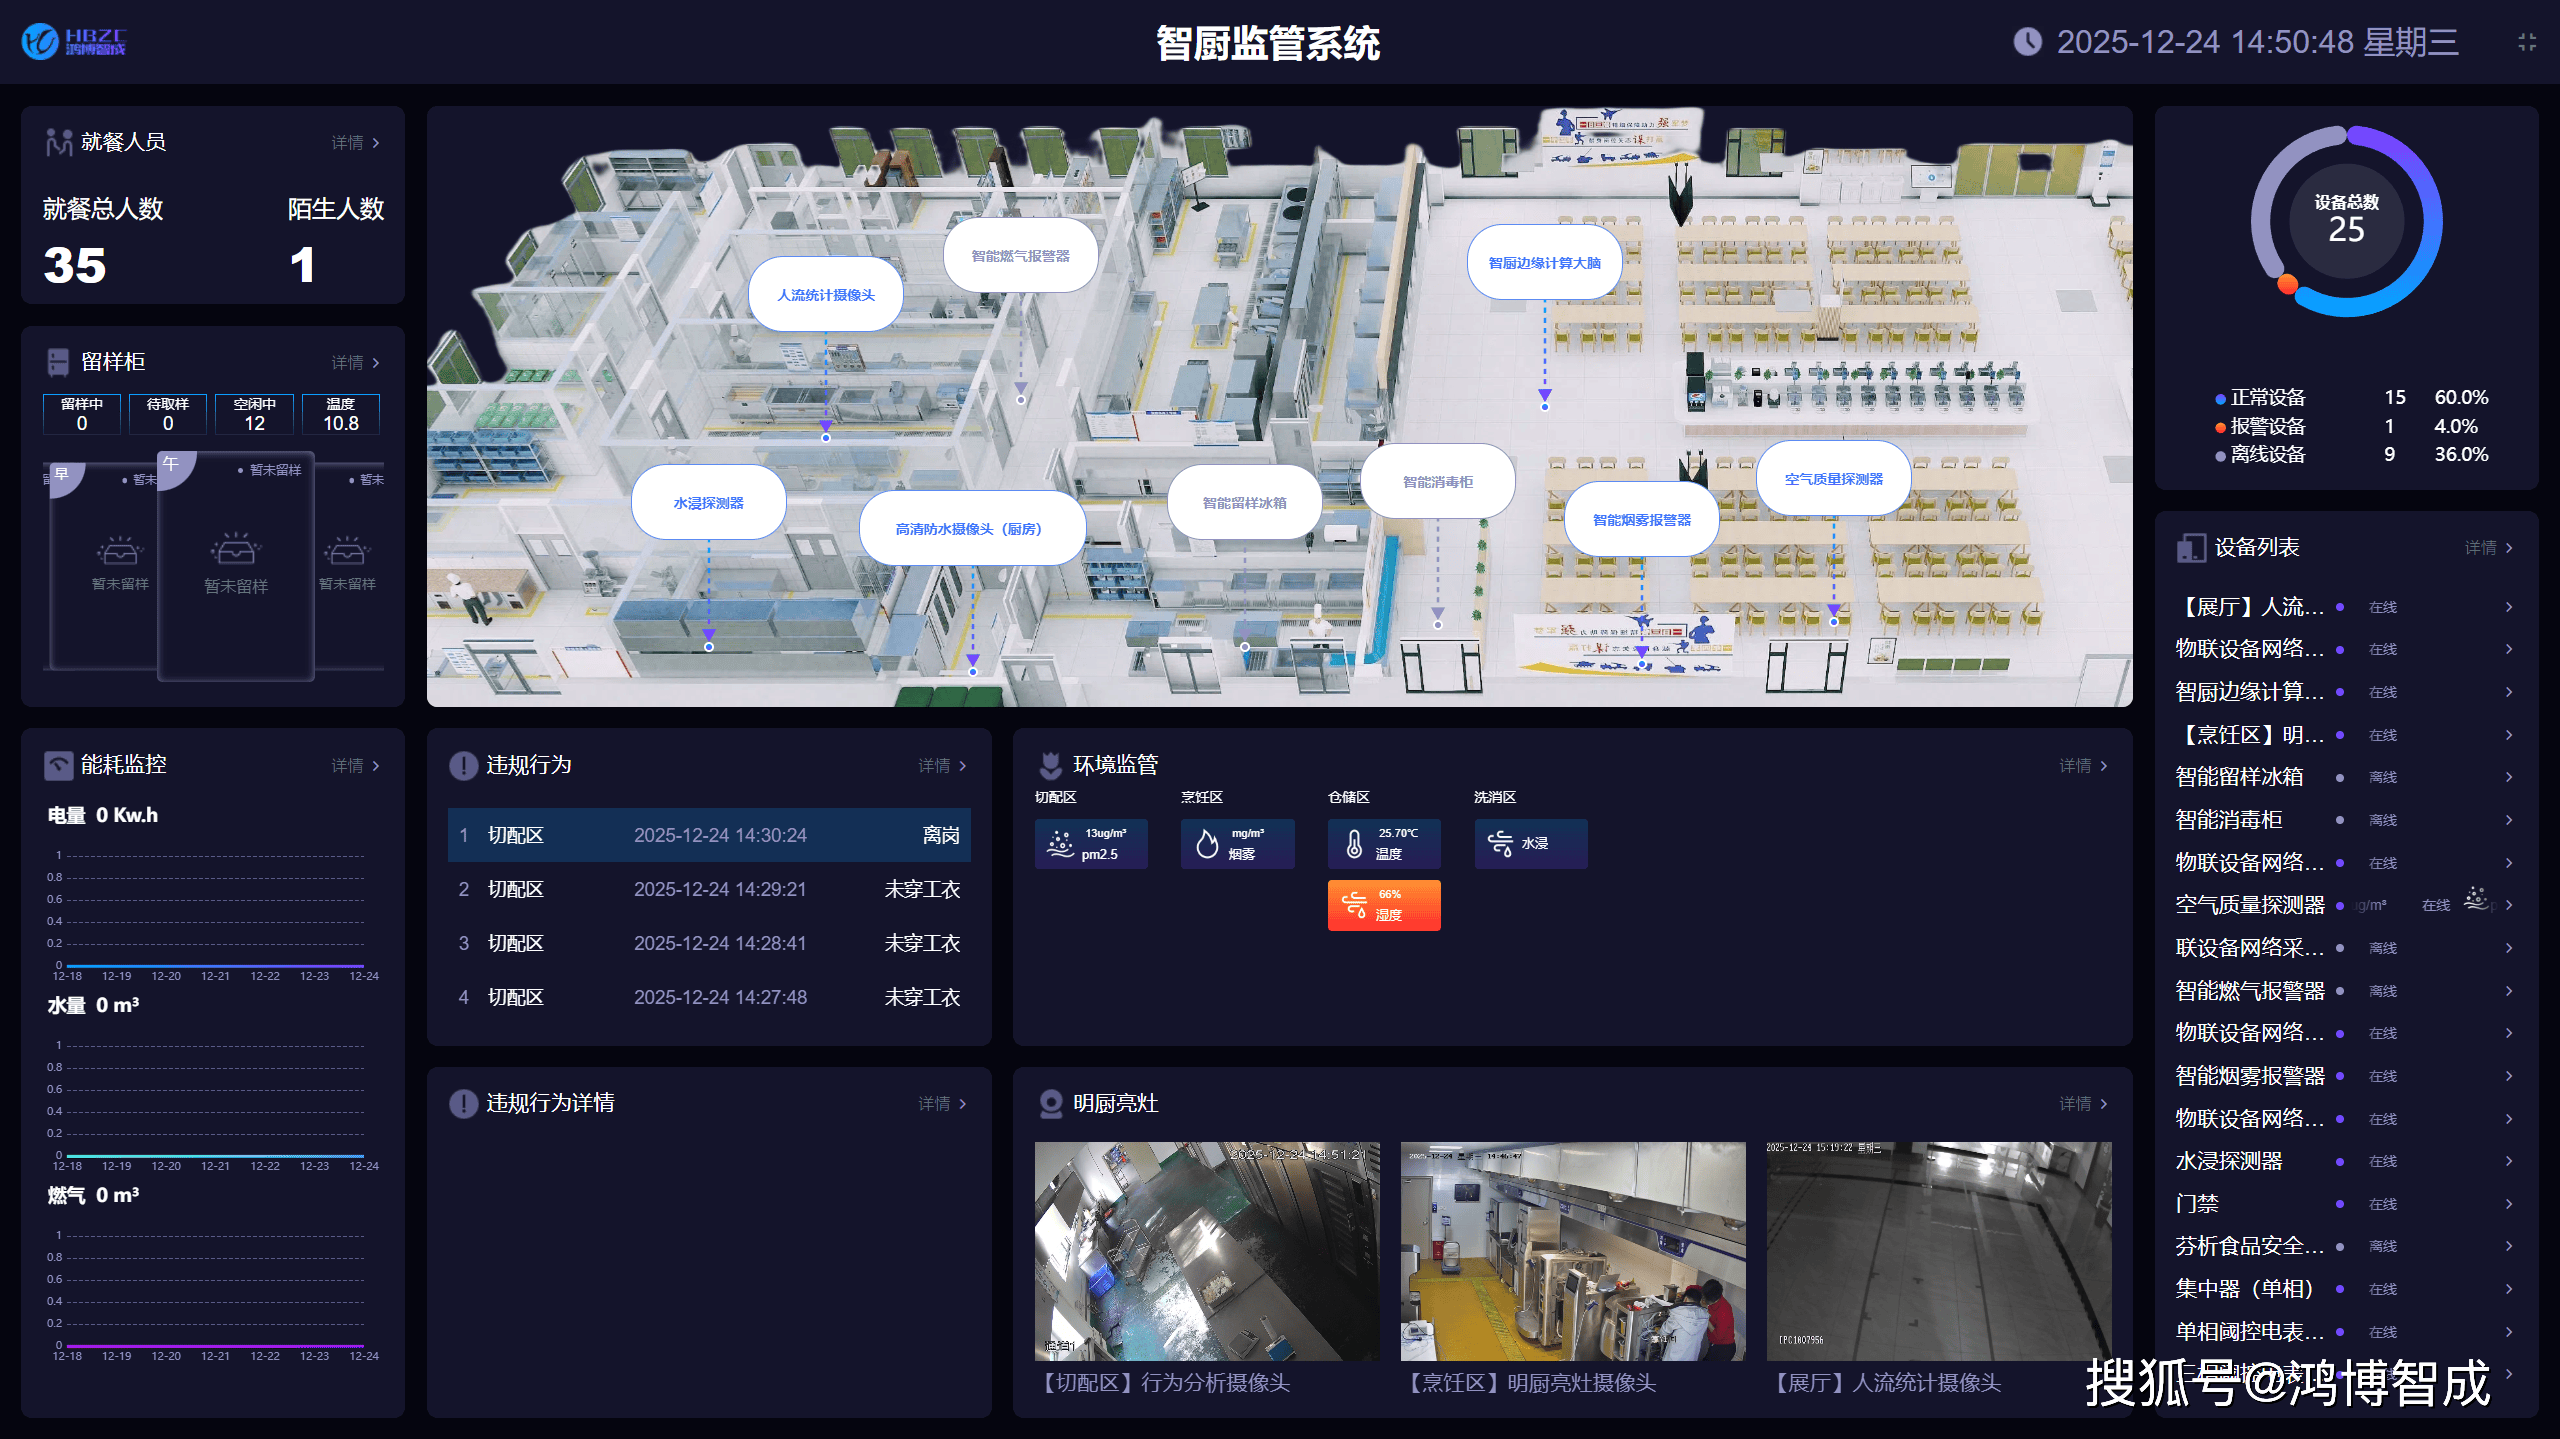Click the sample cabinet panel icon
This screenshot has width=2560, height=1439.
click(x=59, y=362)
